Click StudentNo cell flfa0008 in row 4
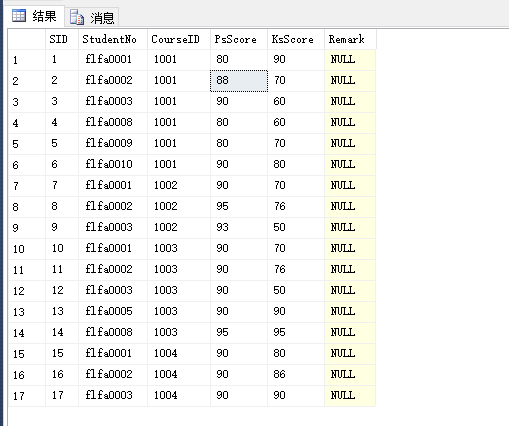 click(113, 123)
